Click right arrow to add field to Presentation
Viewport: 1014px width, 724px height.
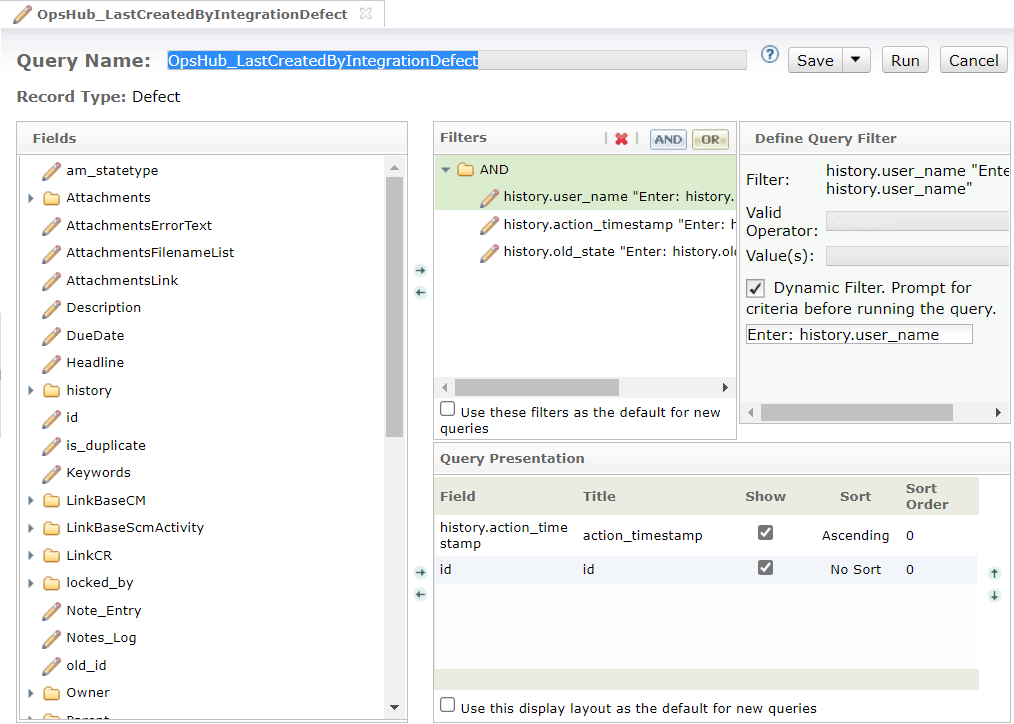(x=421, y=572)
